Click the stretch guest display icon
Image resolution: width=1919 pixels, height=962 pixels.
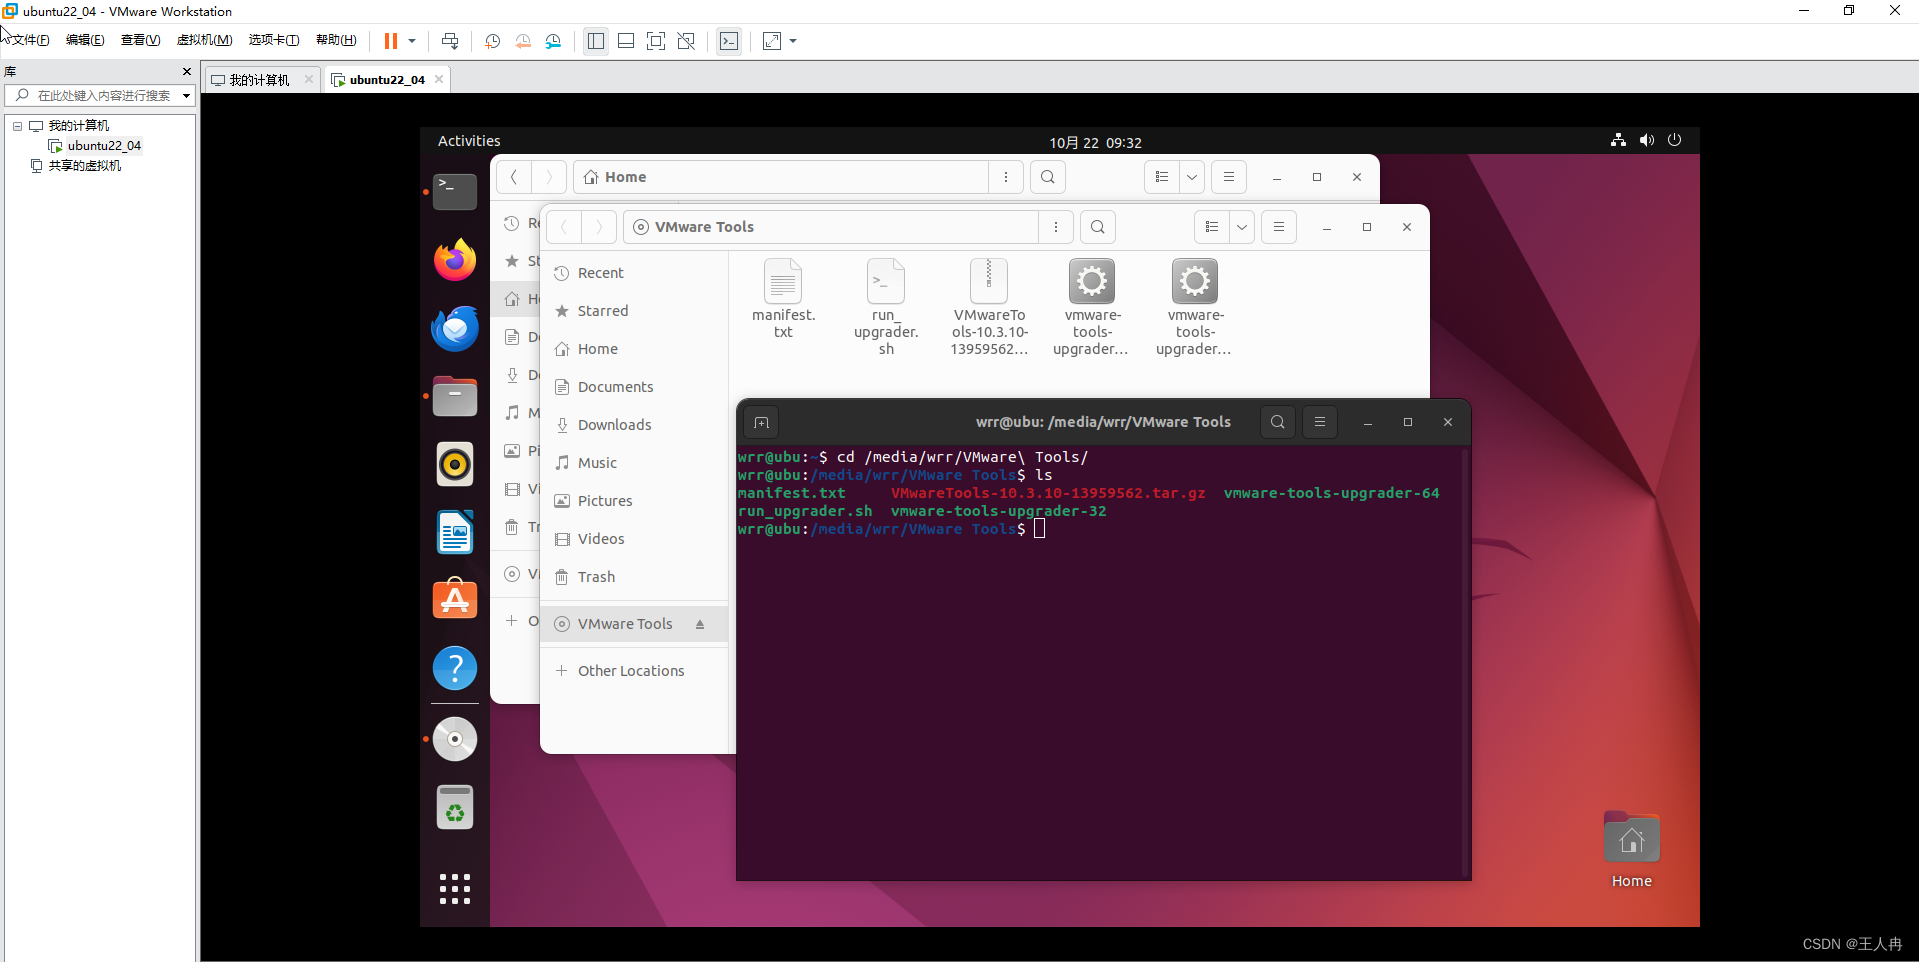click(x=772, y=41)
